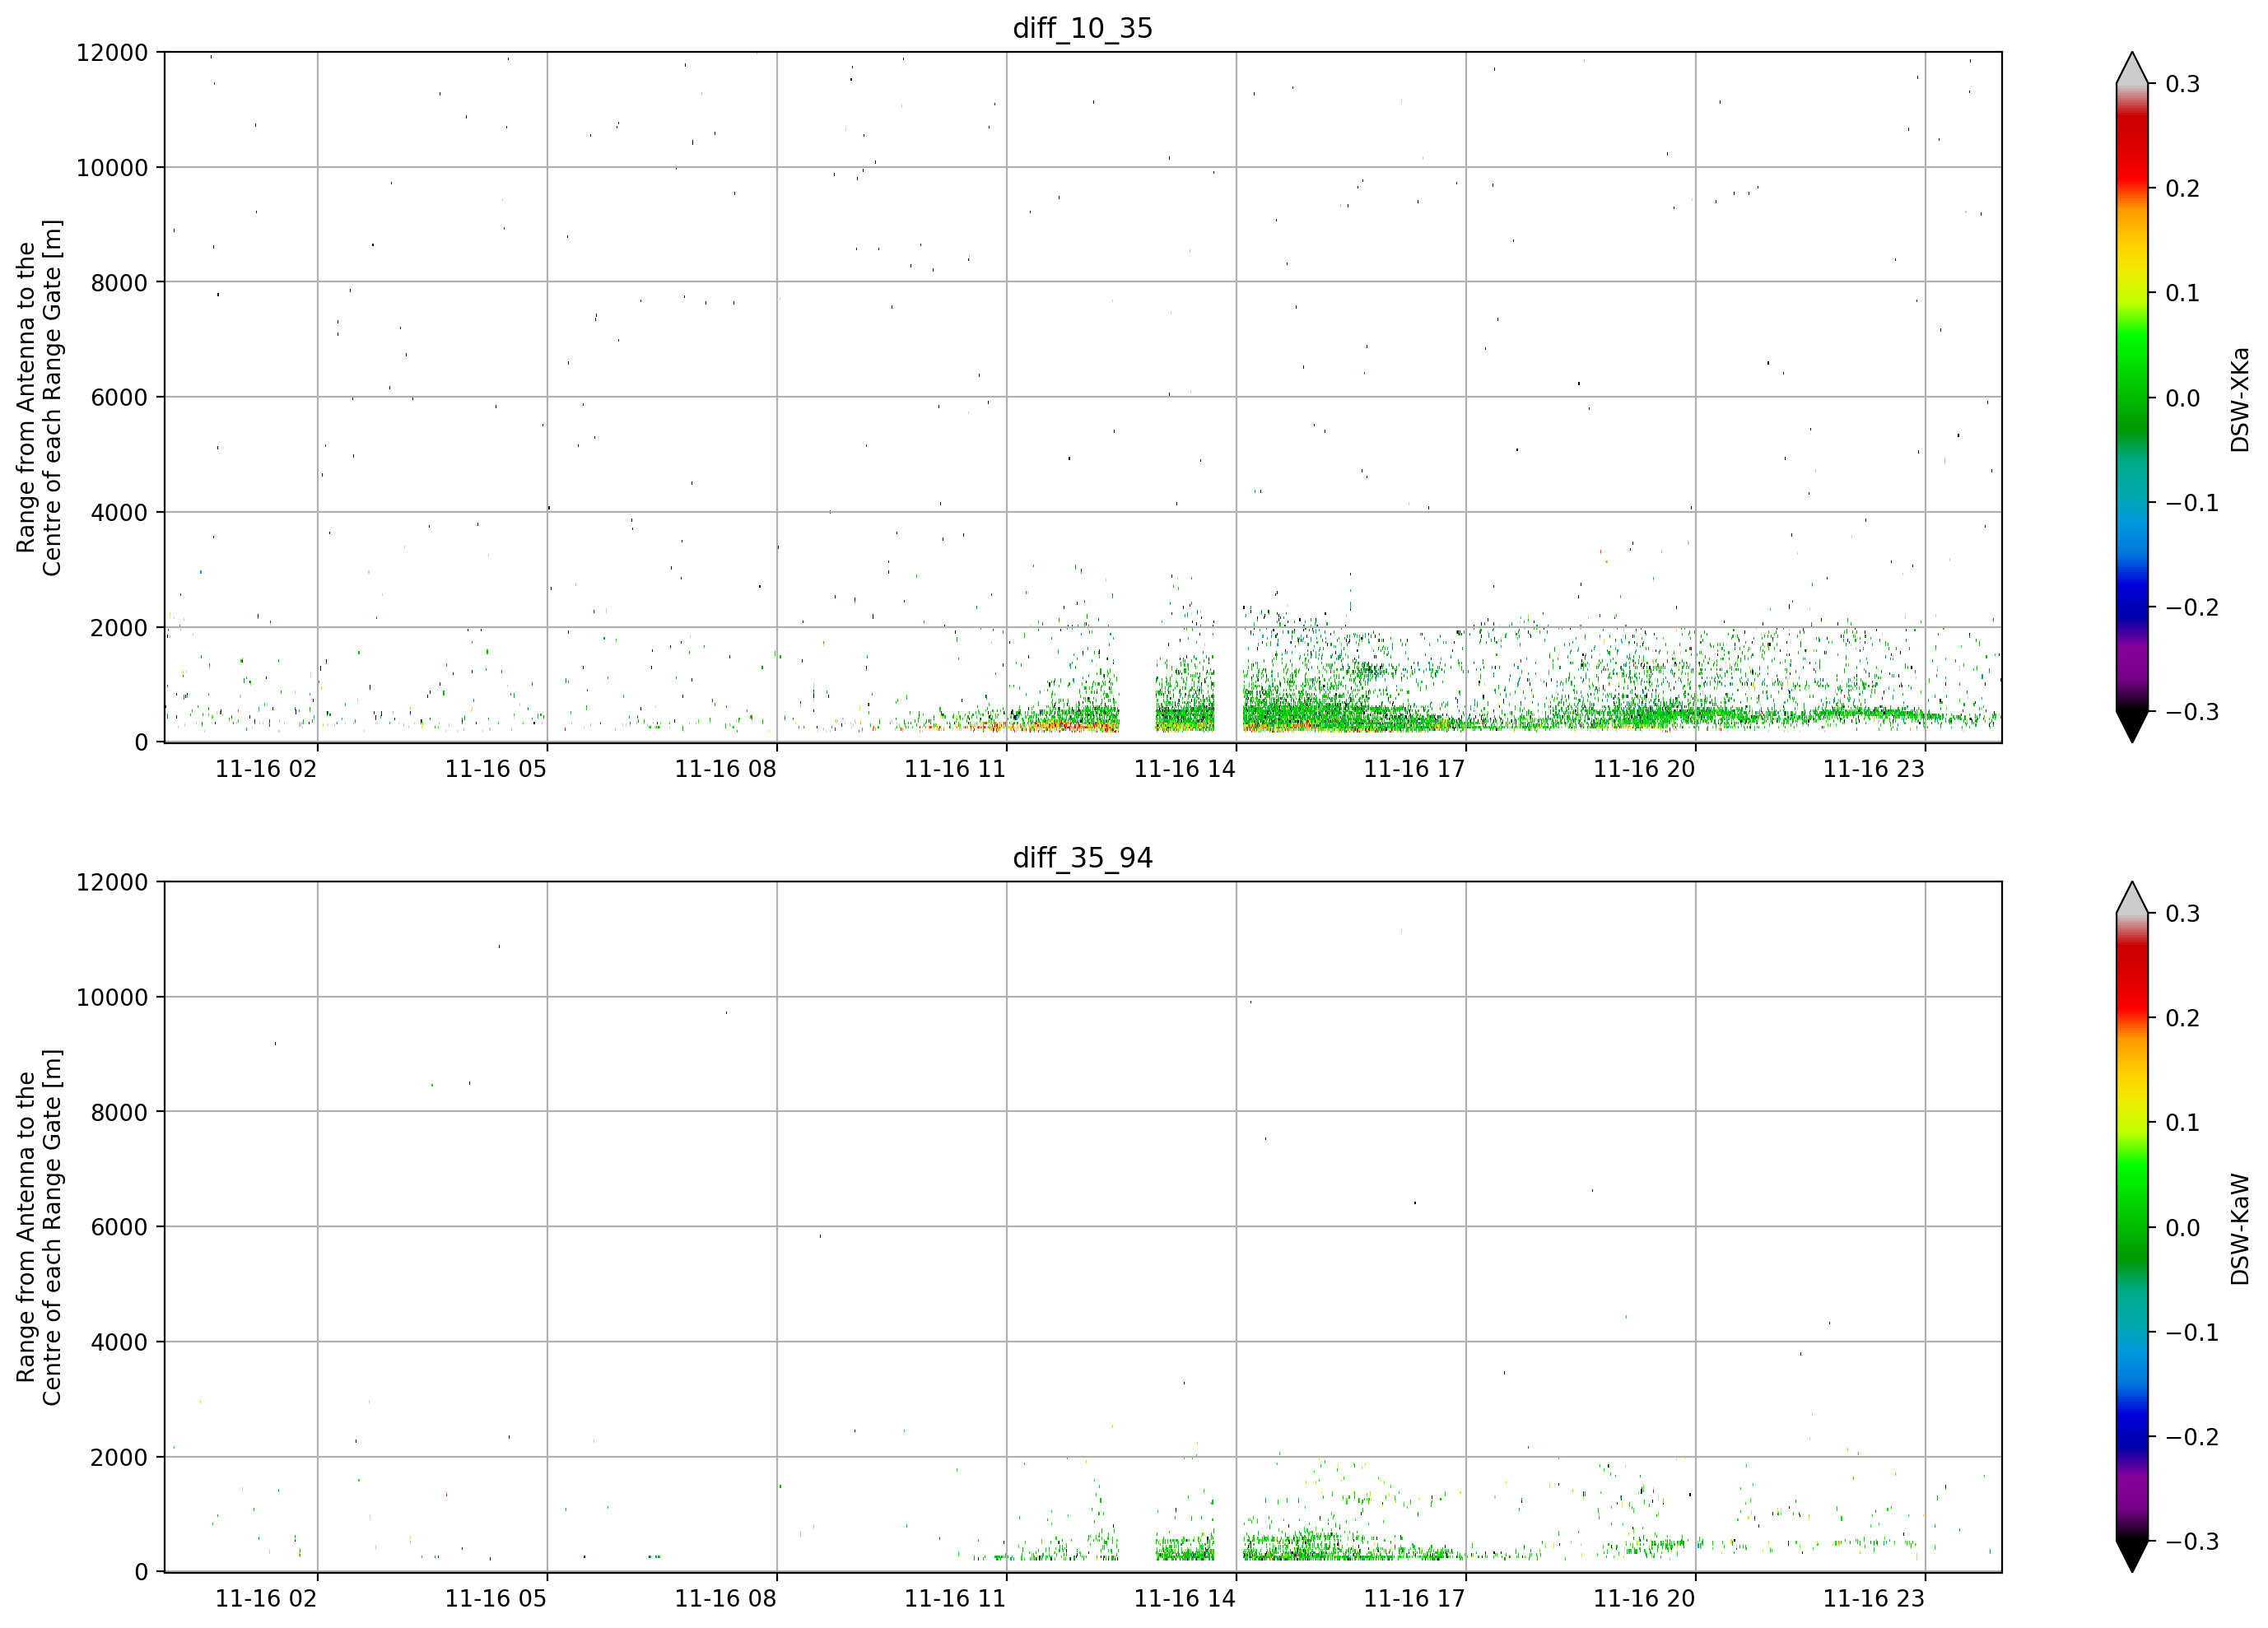Click the 11-16 14 label under diff_10_35

(x=1185, y=769)
